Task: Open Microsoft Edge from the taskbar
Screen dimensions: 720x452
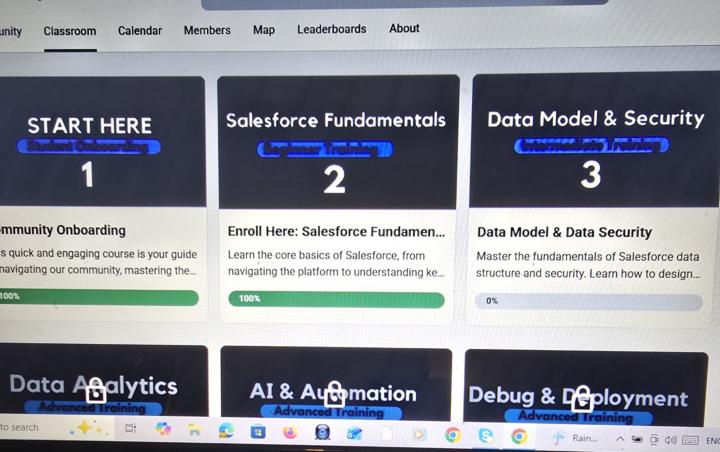Action: coord(226,431)
